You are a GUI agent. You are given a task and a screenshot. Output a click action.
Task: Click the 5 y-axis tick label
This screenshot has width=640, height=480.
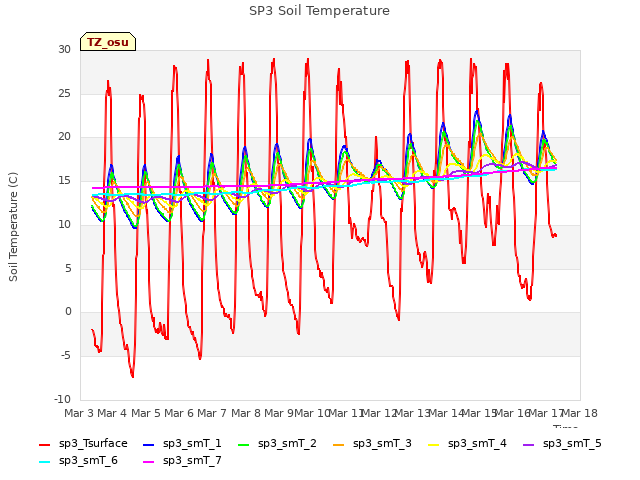pyautogui.click(x=68, y=269)
